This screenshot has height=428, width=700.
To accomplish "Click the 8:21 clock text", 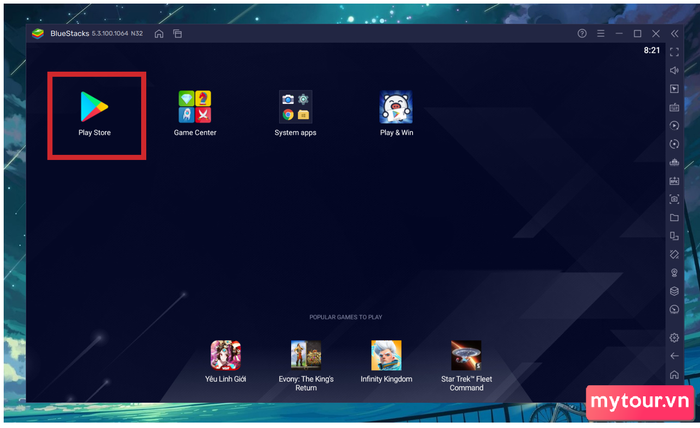I will pyautogui.click(x=651, y=50).
